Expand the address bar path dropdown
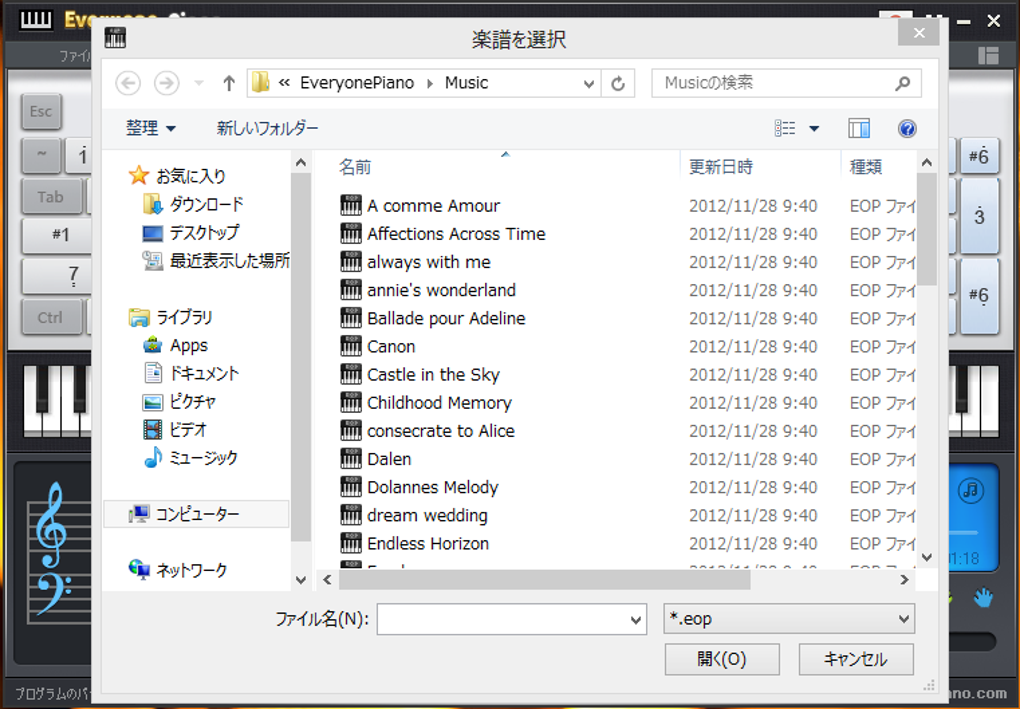Screen dimensions: 1020x709 [x=588, y=83]
